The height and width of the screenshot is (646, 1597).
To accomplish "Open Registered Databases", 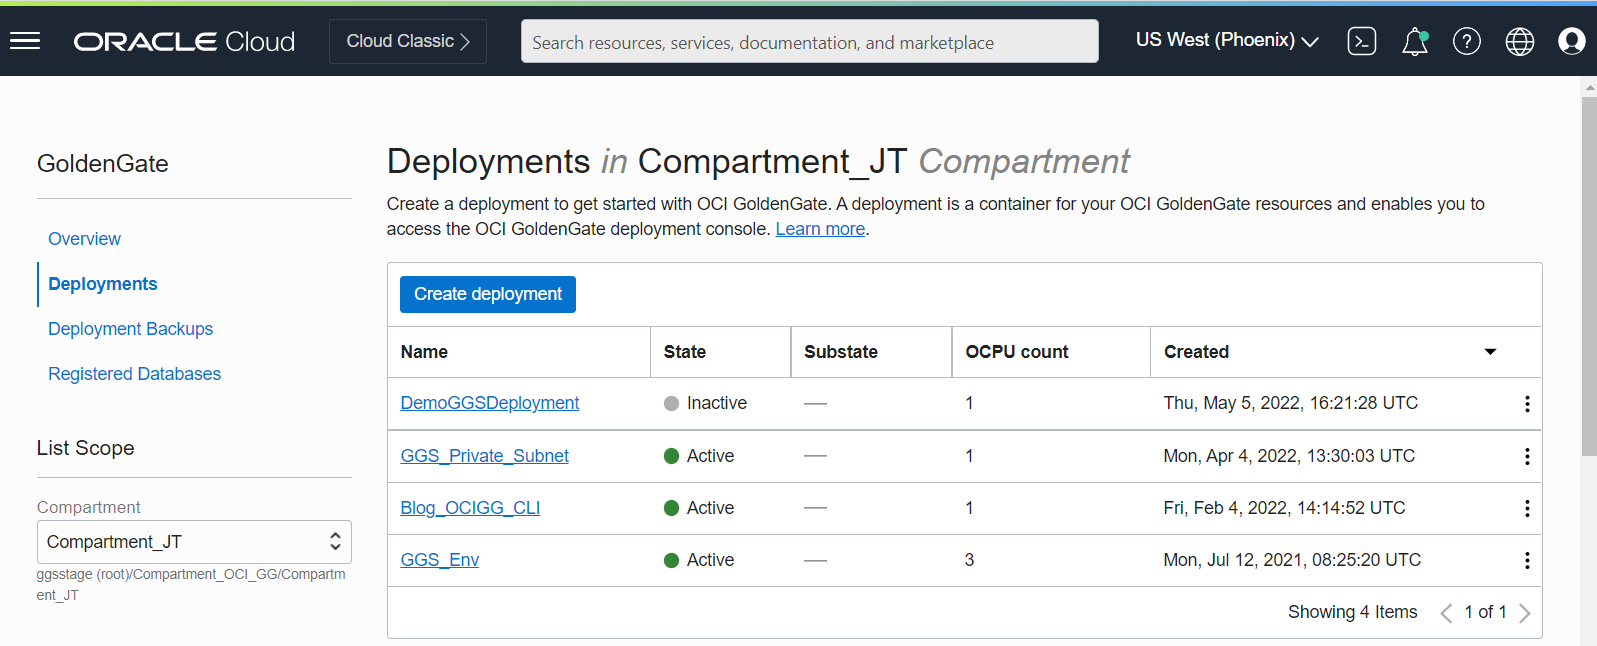I will 134,374.
